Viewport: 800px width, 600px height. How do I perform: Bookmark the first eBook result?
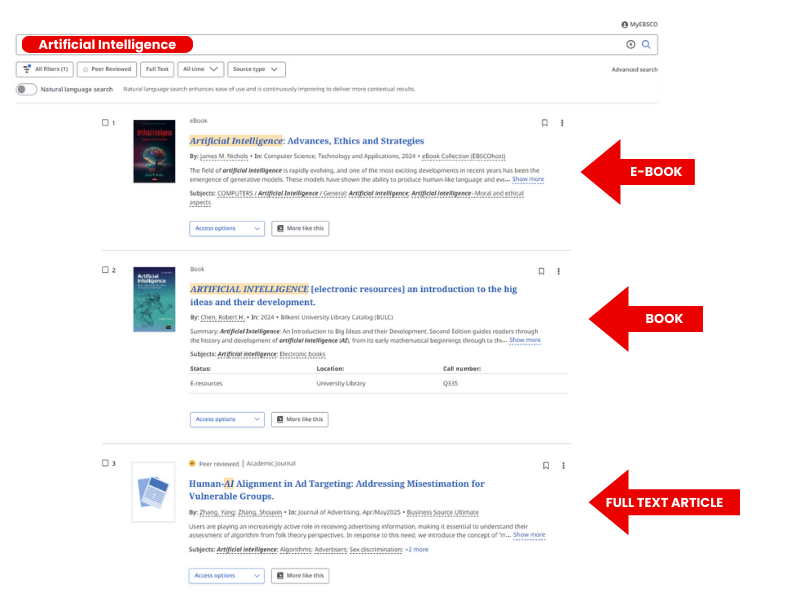[x=544, y=123]
